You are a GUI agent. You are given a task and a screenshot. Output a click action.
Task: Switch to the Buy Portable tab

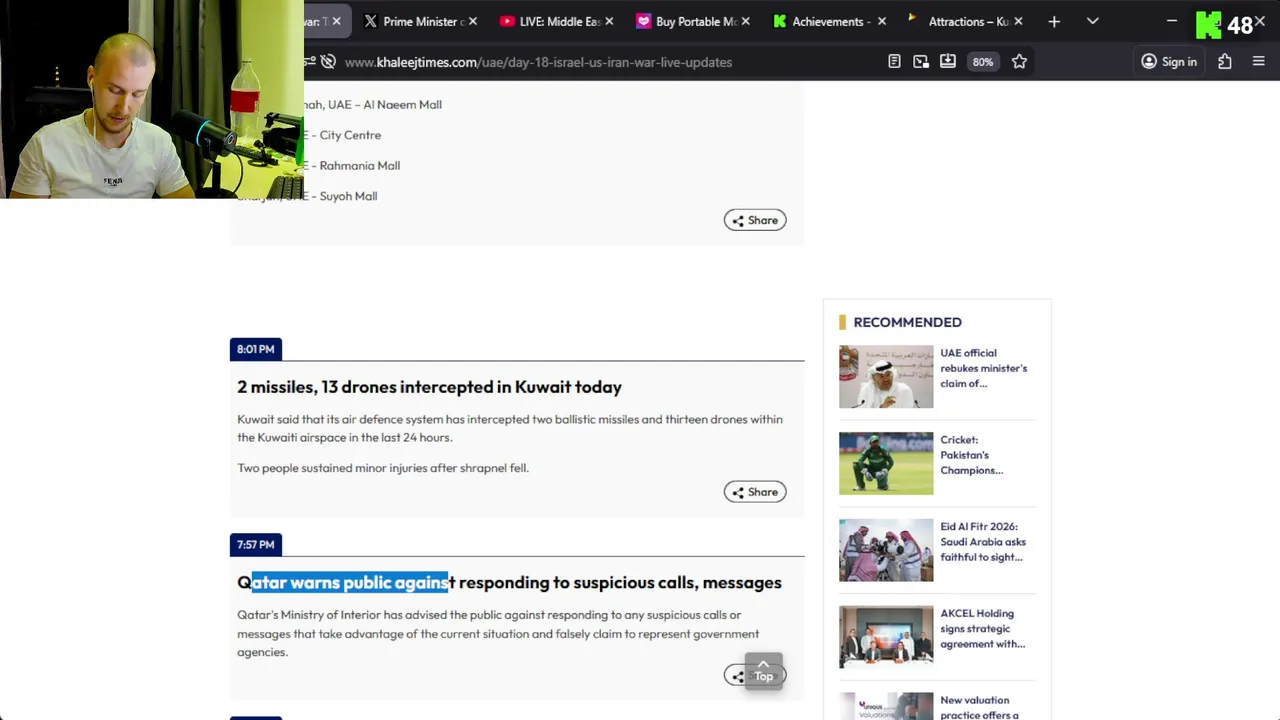pyautogui.click(x=694, y=21)
